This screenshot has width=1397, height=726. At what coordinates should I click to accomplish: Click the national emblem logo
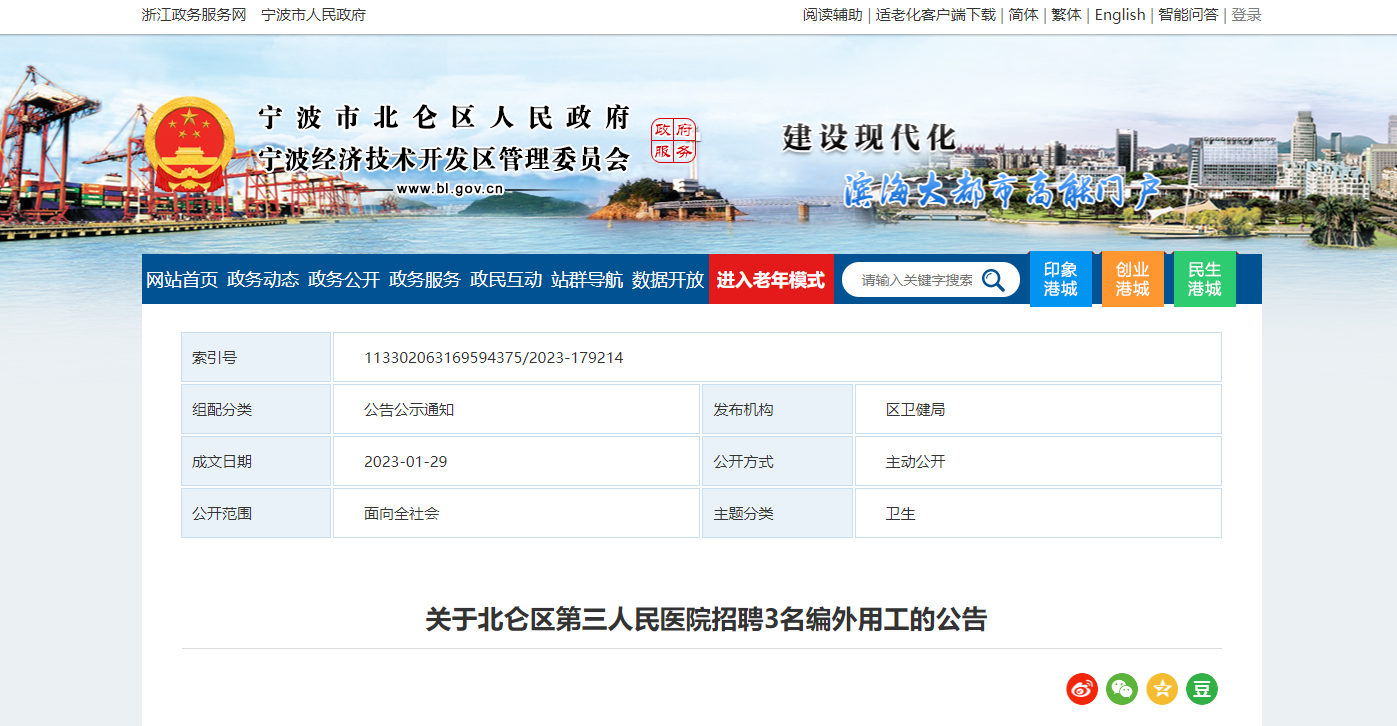tap(189, 145)
